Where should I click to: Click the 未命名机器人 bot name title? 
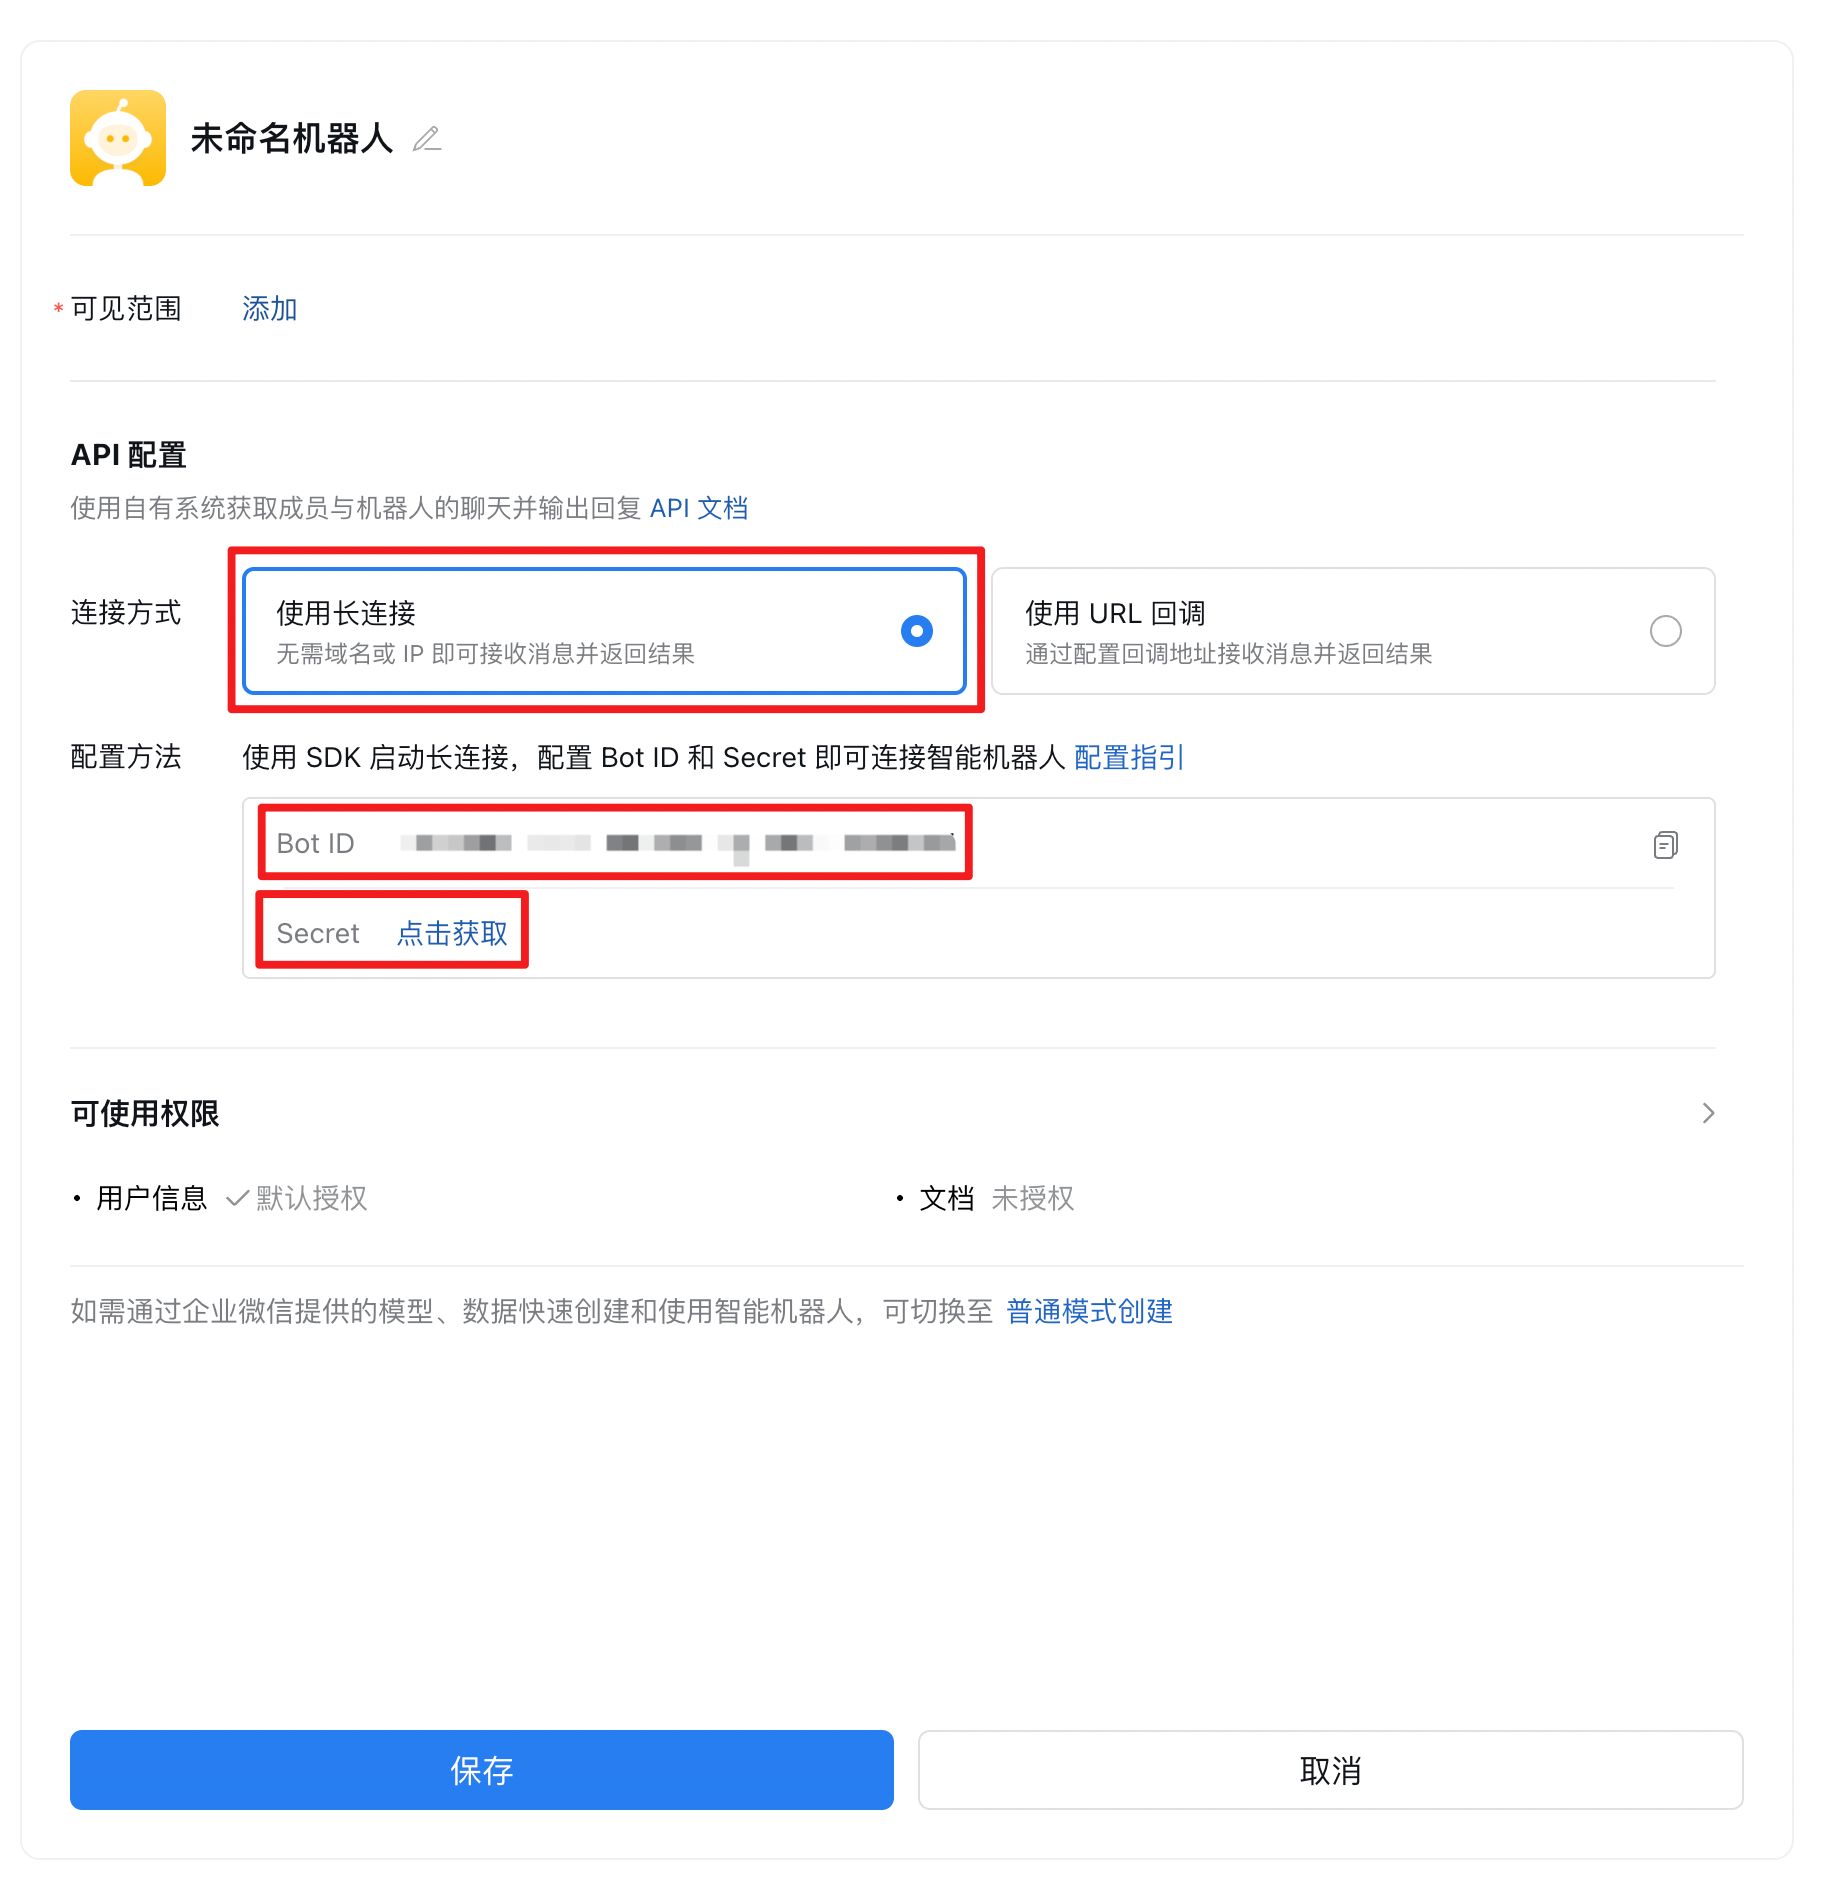(x=292, y=139)
